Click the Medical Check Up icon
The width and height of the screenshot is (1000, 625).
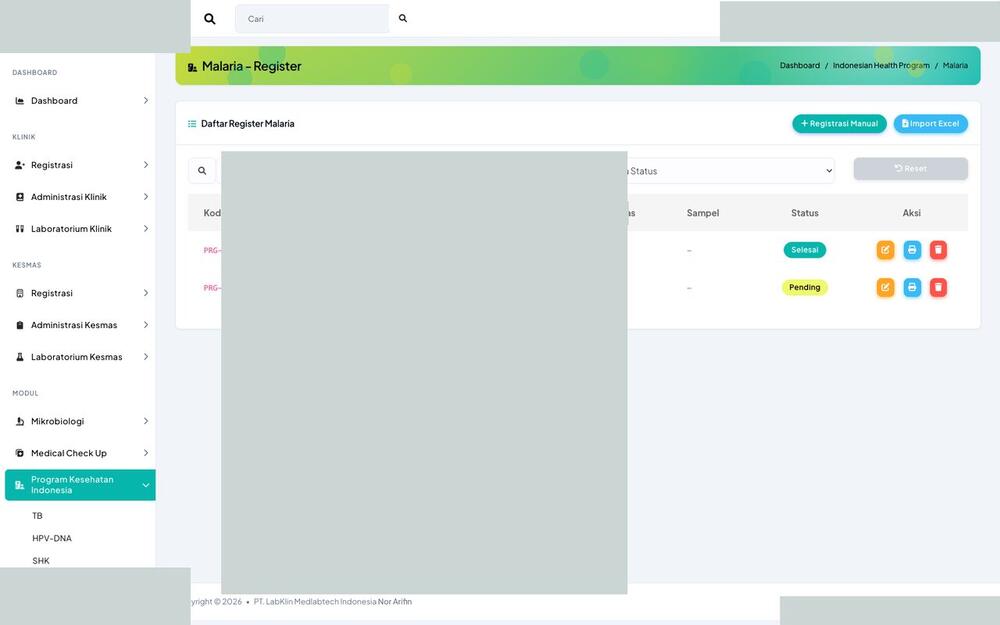point(20,453)
